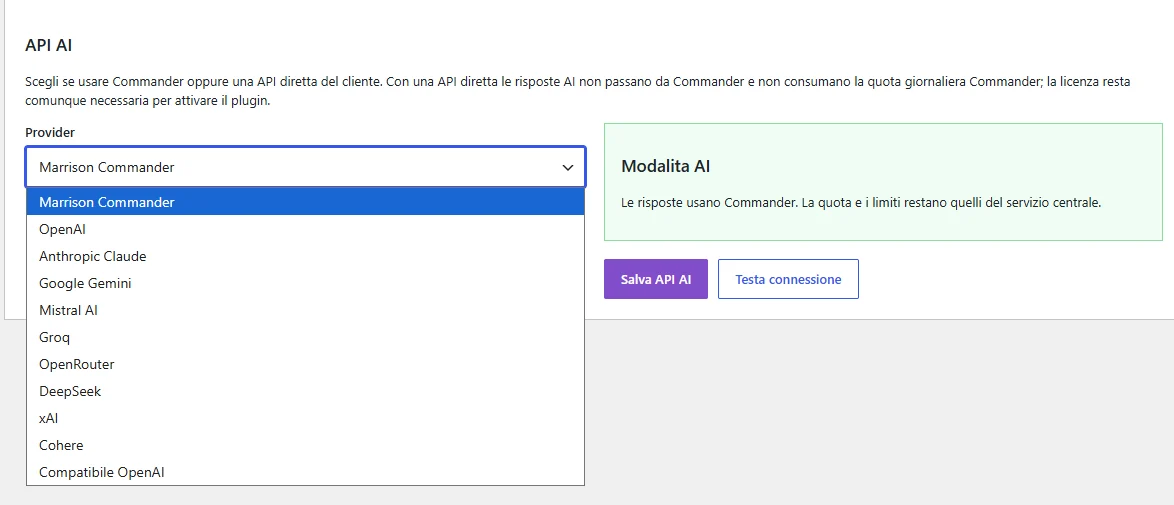
Task: Pick the OpenRouter option
Action: point(305,364)
